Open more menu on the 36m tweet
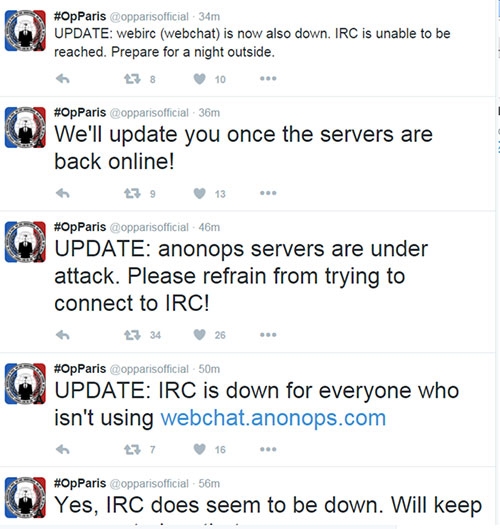Viewport: 500px width, 529px height. click(268, 193)
